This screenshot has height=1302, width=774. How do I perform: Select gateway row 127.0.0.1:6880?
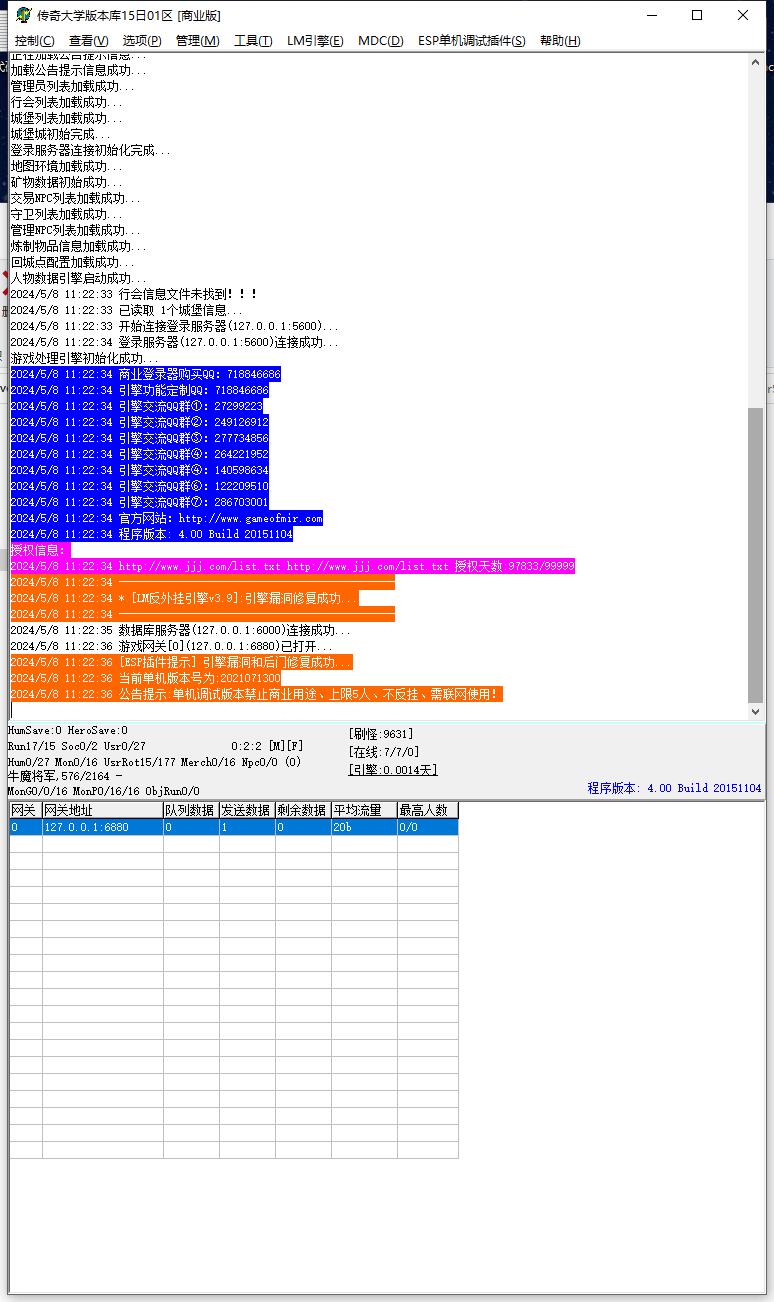click(234, 827)
